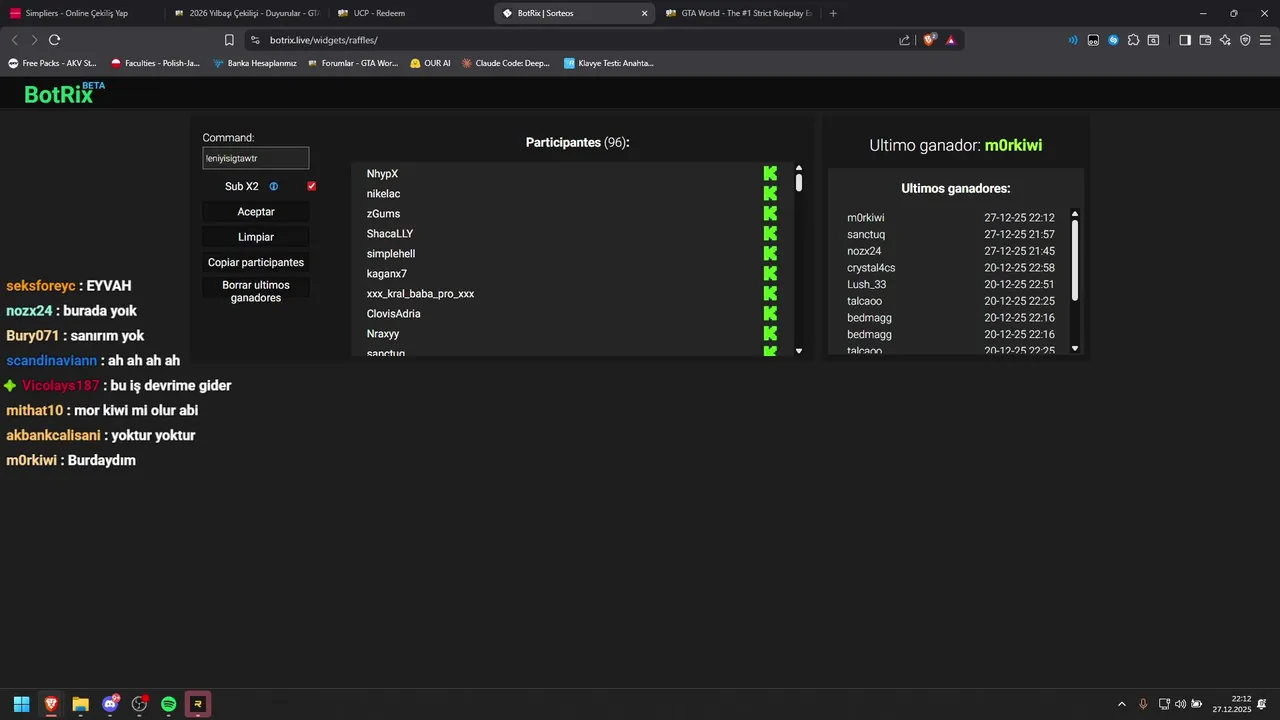
Task: Open the OUR AI bookmark
Action: click(x=430, y=63)
